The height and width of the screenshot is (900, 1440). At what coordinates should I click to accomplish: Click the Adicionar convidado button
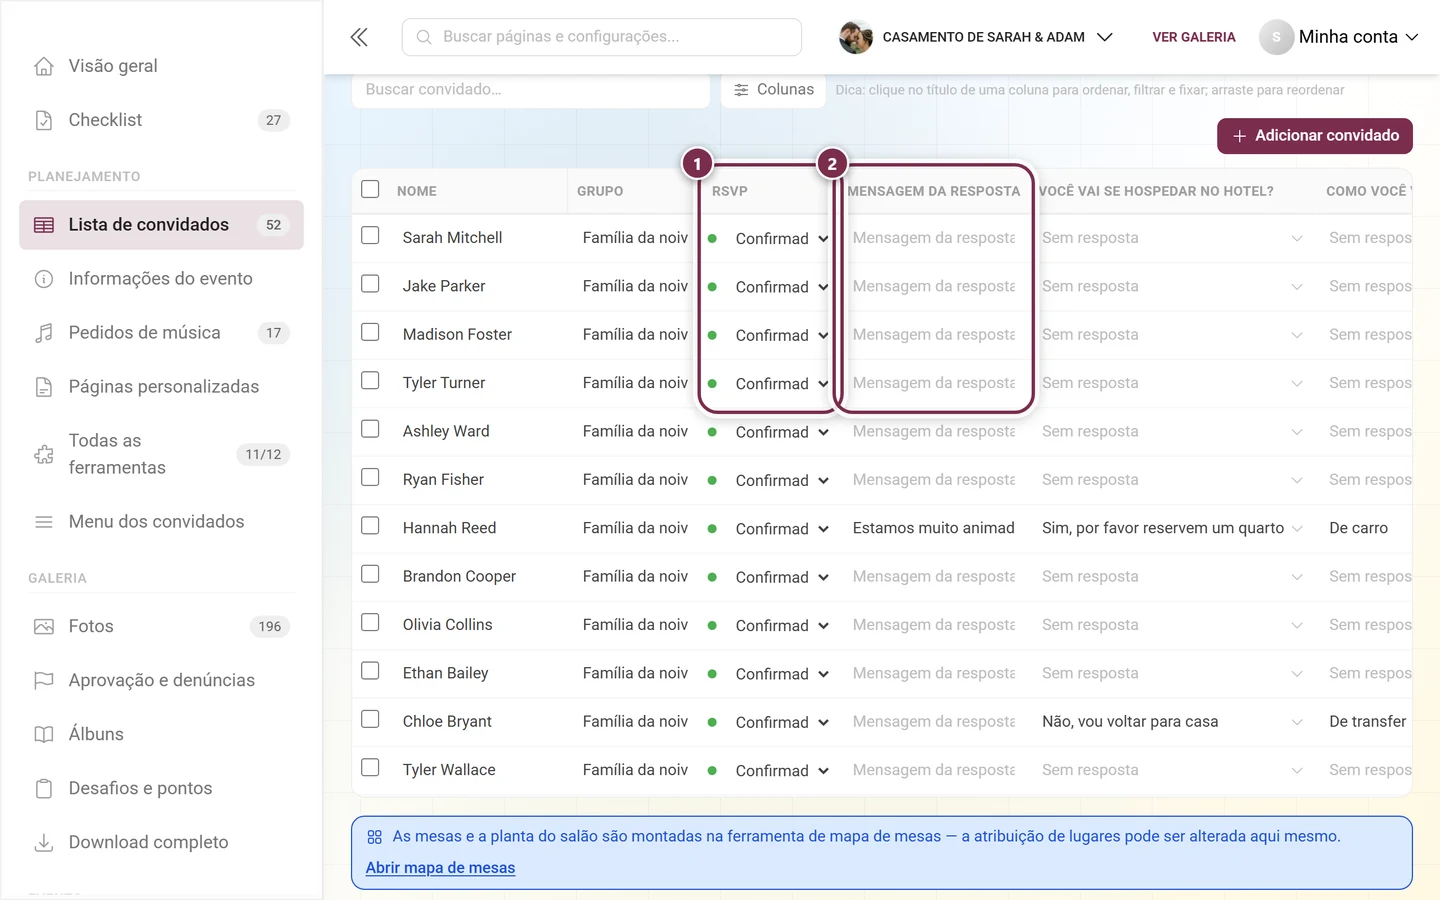(1315, 136)
